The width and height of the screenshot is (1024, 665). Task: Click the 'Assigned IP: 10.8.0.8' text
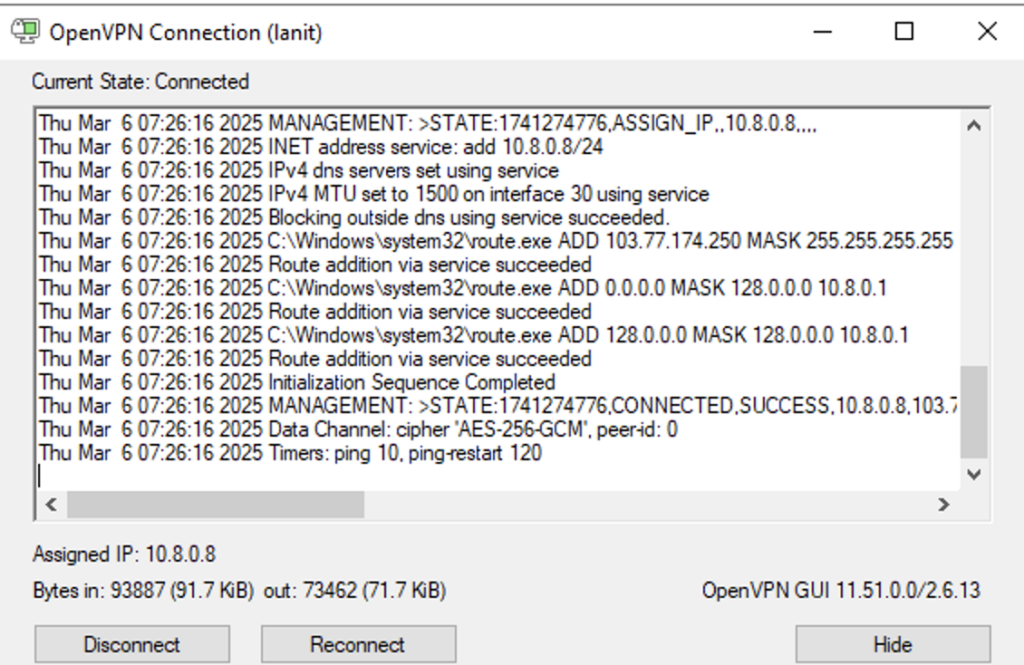coord(124,554)
